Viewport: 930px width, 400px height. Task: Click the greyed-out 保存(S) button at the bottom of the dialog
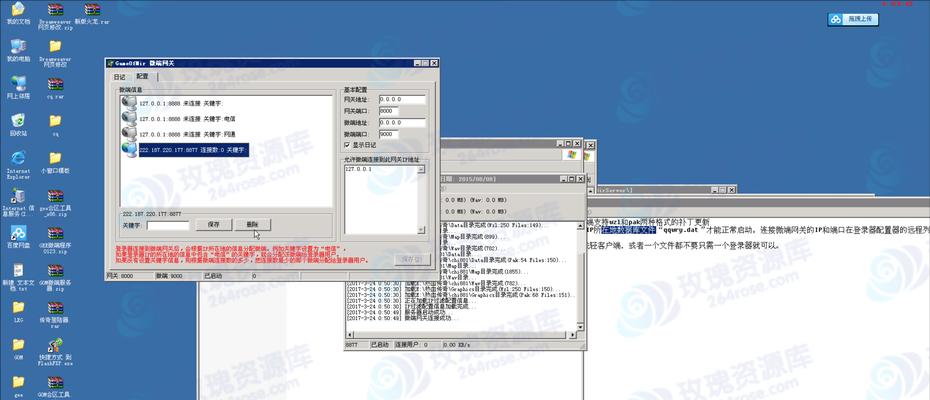pos(410,259)
